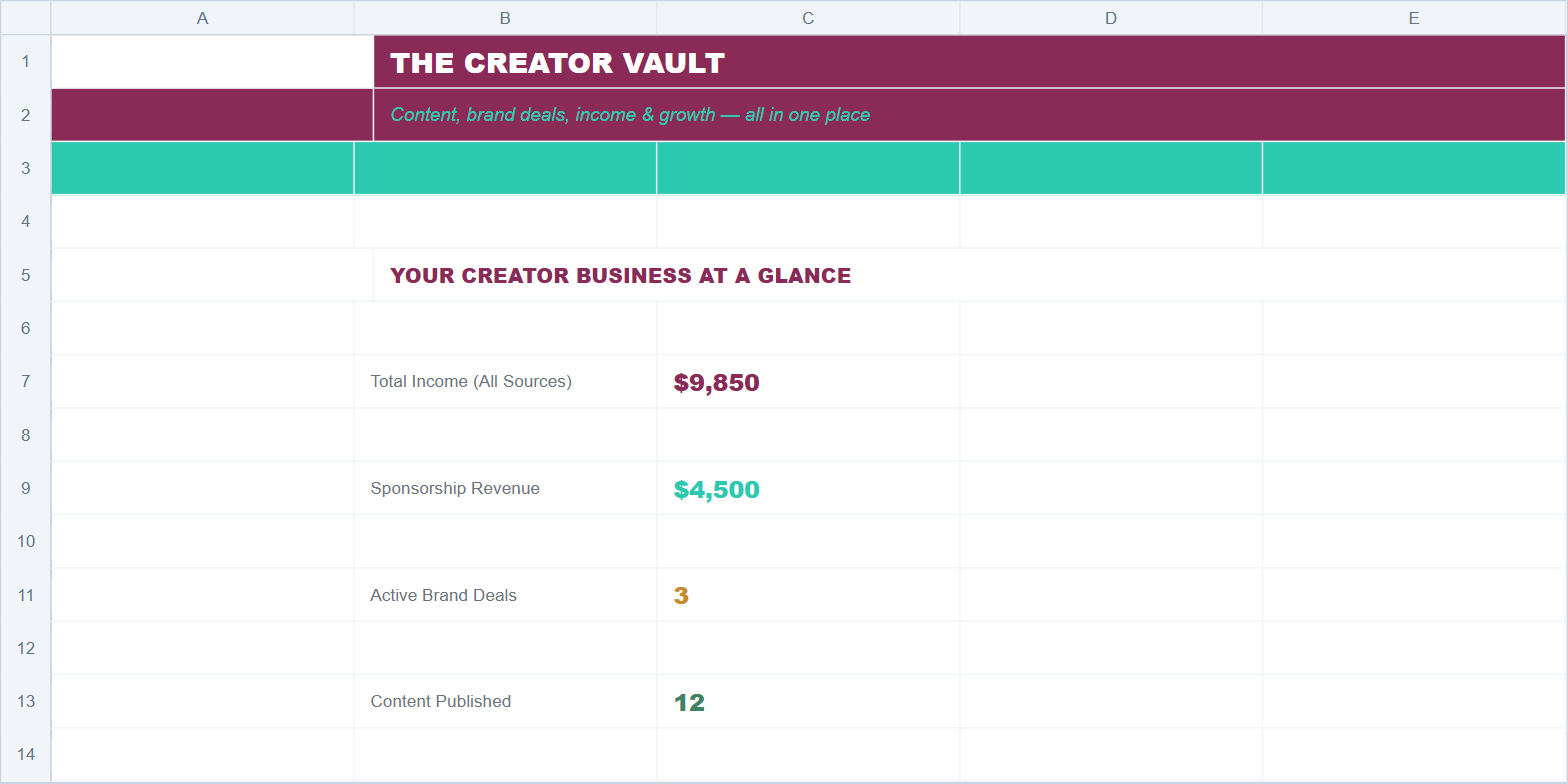Select column E header
The width and height of the screenshot is (1568, 784).
(x=1414, y=18)
